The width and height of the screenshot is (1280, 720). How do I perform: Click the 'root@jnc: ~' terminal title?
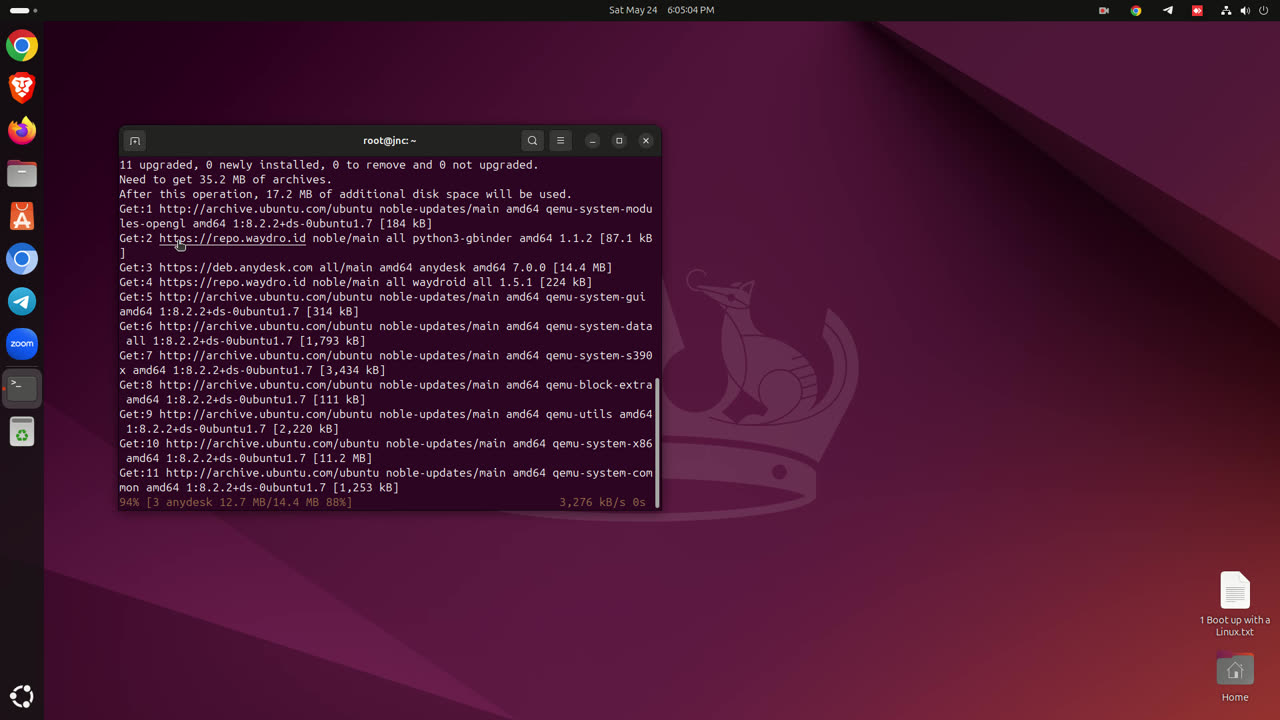click(390, 141)
